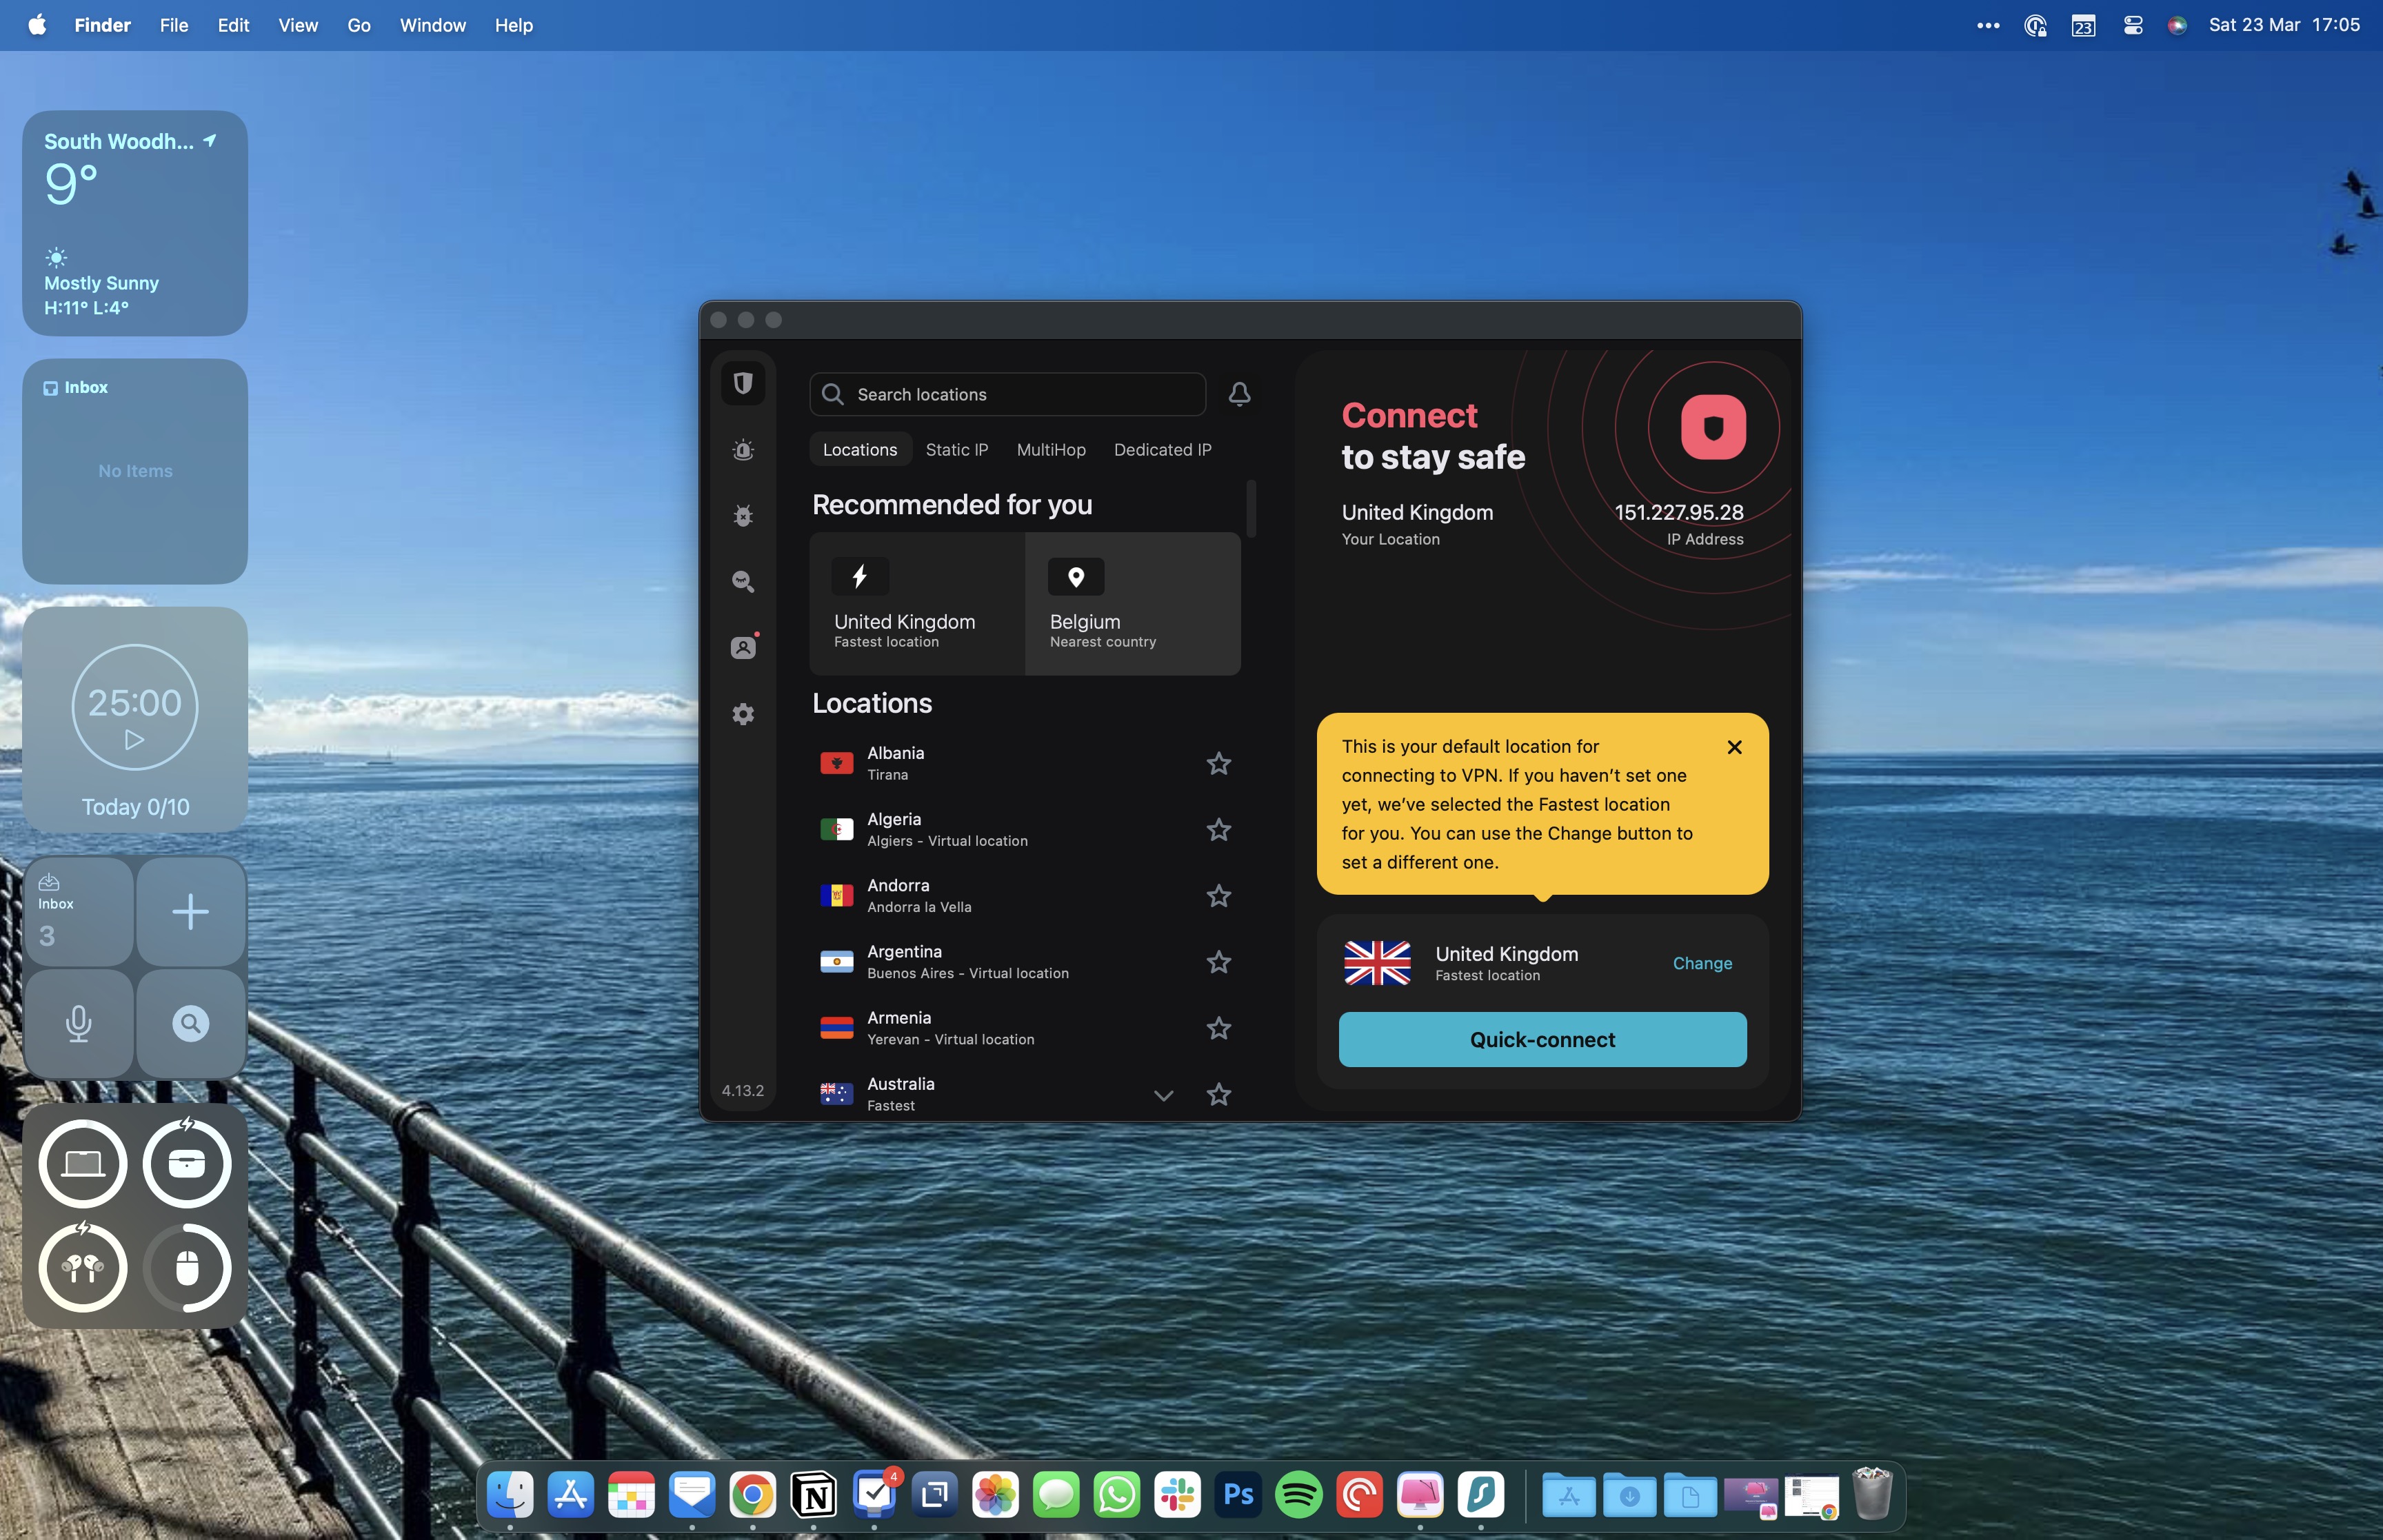Switch to the Static IP tab
Image resolution: width=2383 pixels, height=1540 pixels.
point(956,449)
